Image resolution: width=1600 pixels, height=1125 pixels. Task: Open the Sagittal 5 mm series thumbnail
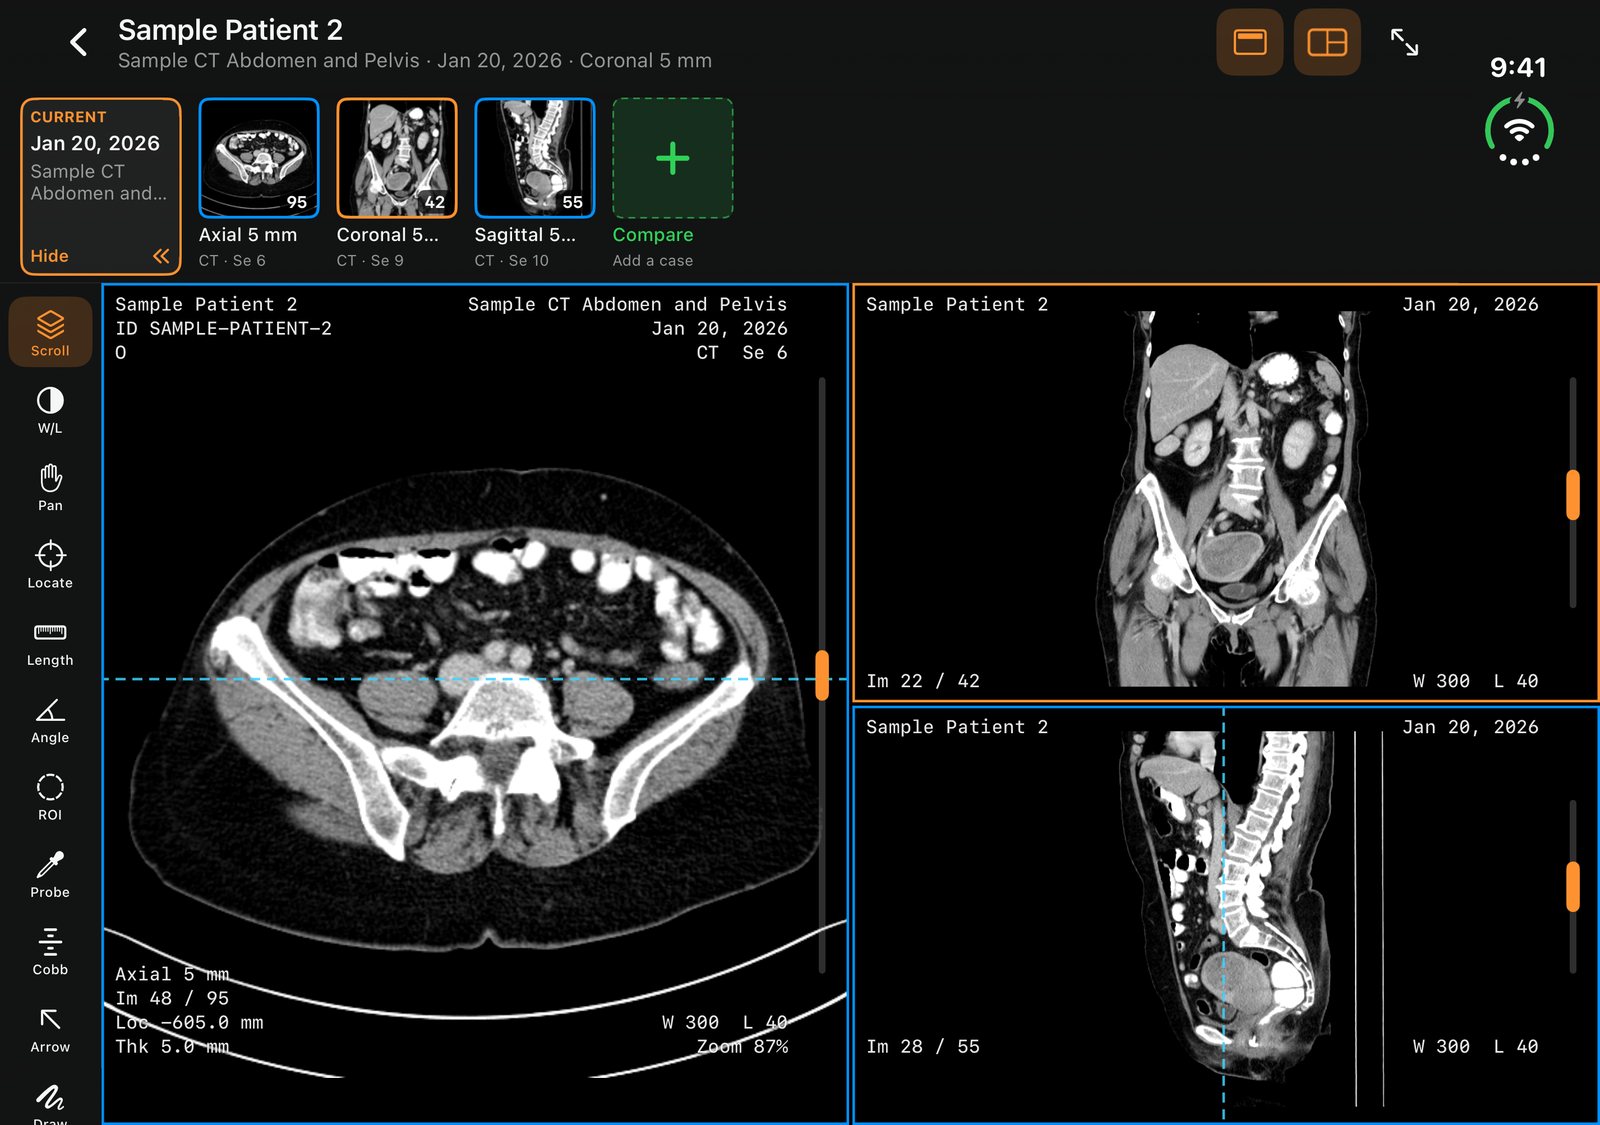click(x=535, y=158)
